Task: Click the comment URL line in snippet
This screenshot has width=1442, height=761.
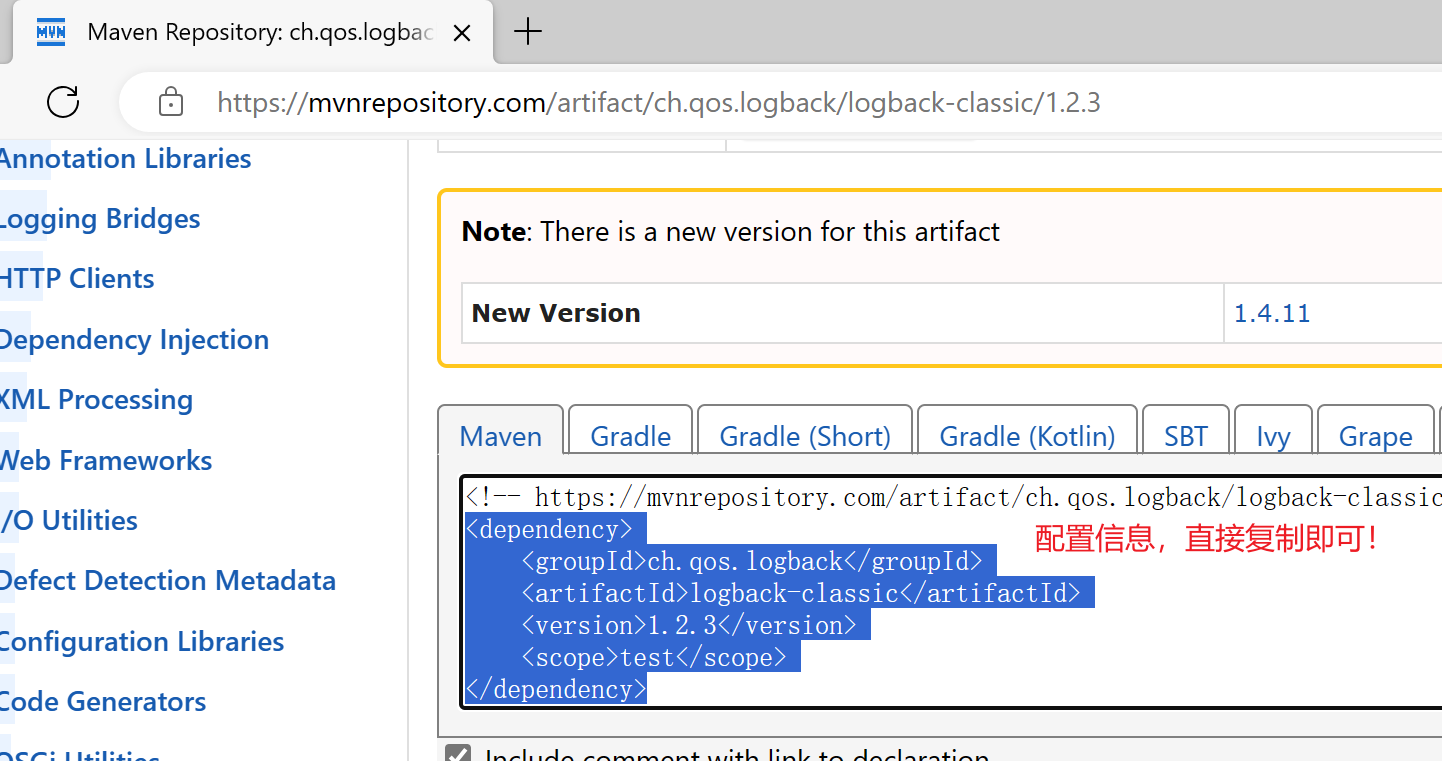Action: [954, 497]
